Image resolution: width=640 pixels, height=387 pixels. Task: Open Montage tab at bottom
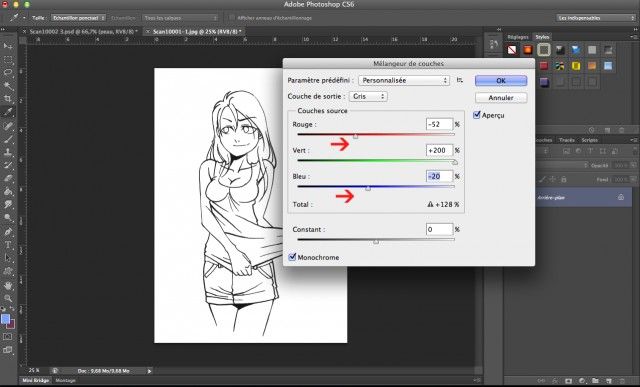(x=66, y=380)
